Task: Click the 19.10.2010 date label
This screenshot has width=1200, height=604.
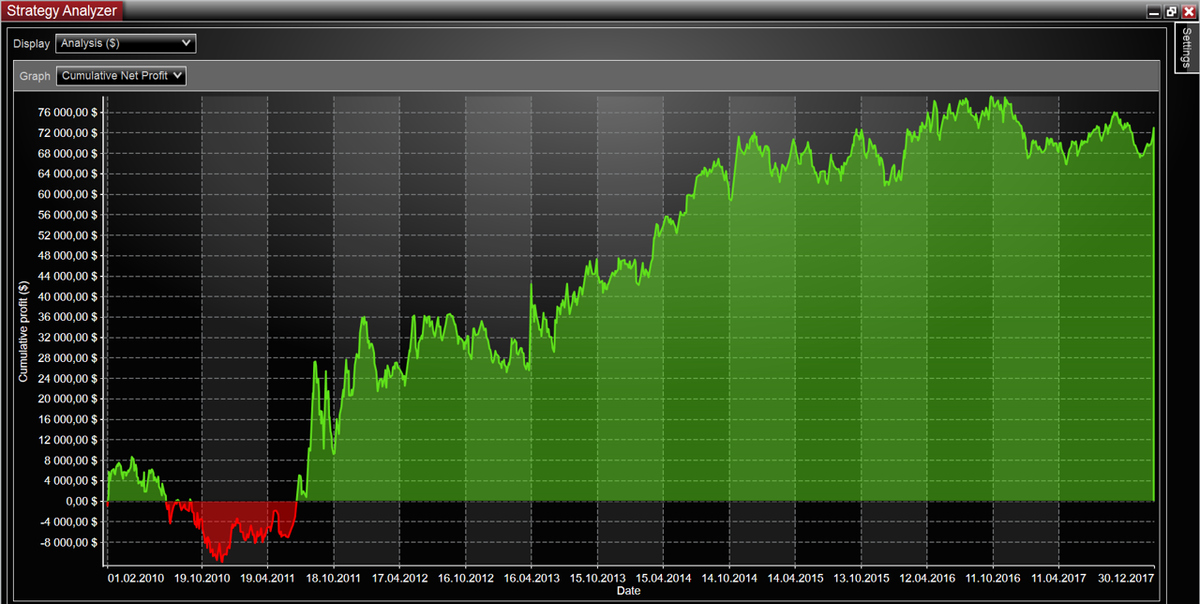Action: point(202,578)
